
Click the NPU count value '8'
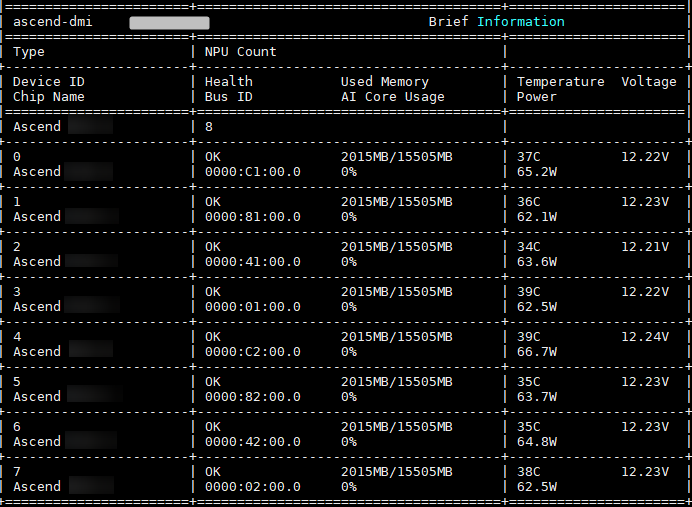tap(209, 127)
